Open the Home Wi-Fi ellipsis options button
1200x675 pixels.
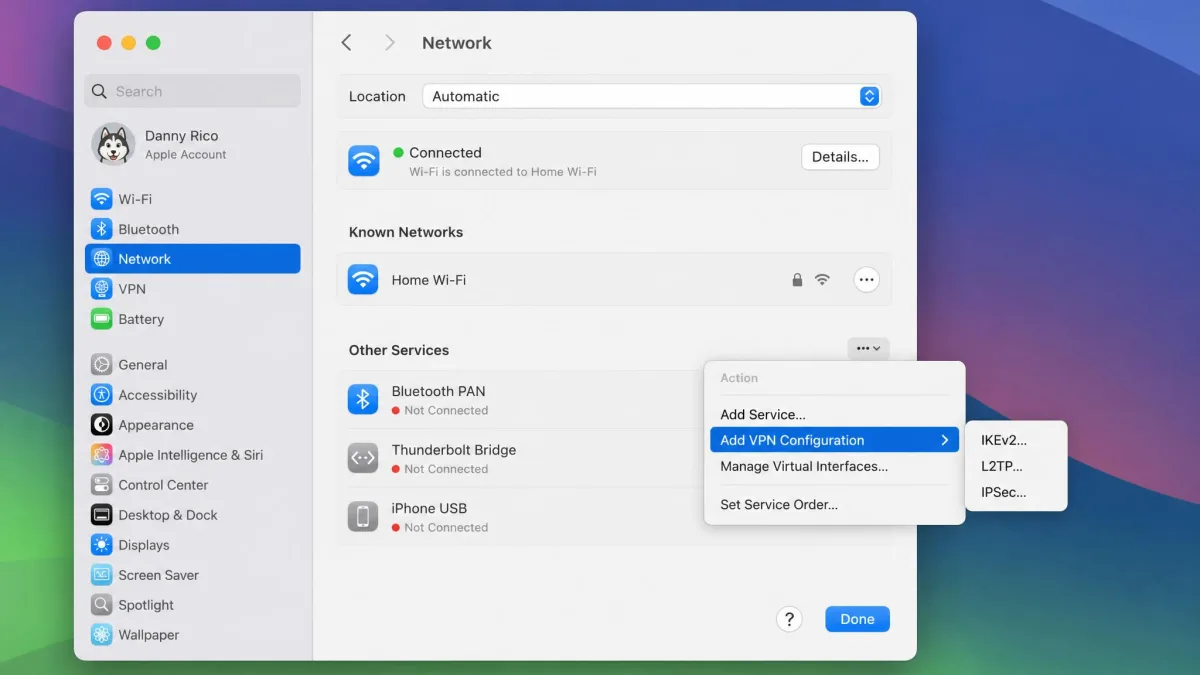[867, 280]
